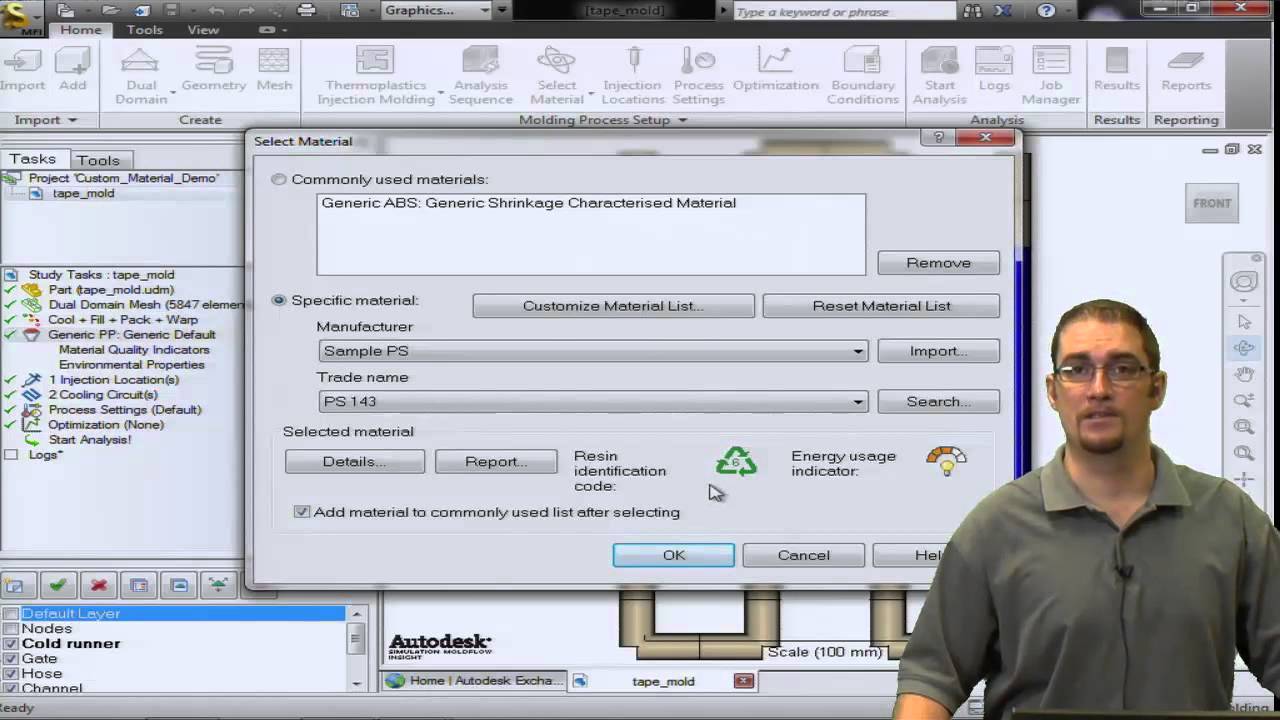Click the Injection Locations ribbon icon

(632, 76)
